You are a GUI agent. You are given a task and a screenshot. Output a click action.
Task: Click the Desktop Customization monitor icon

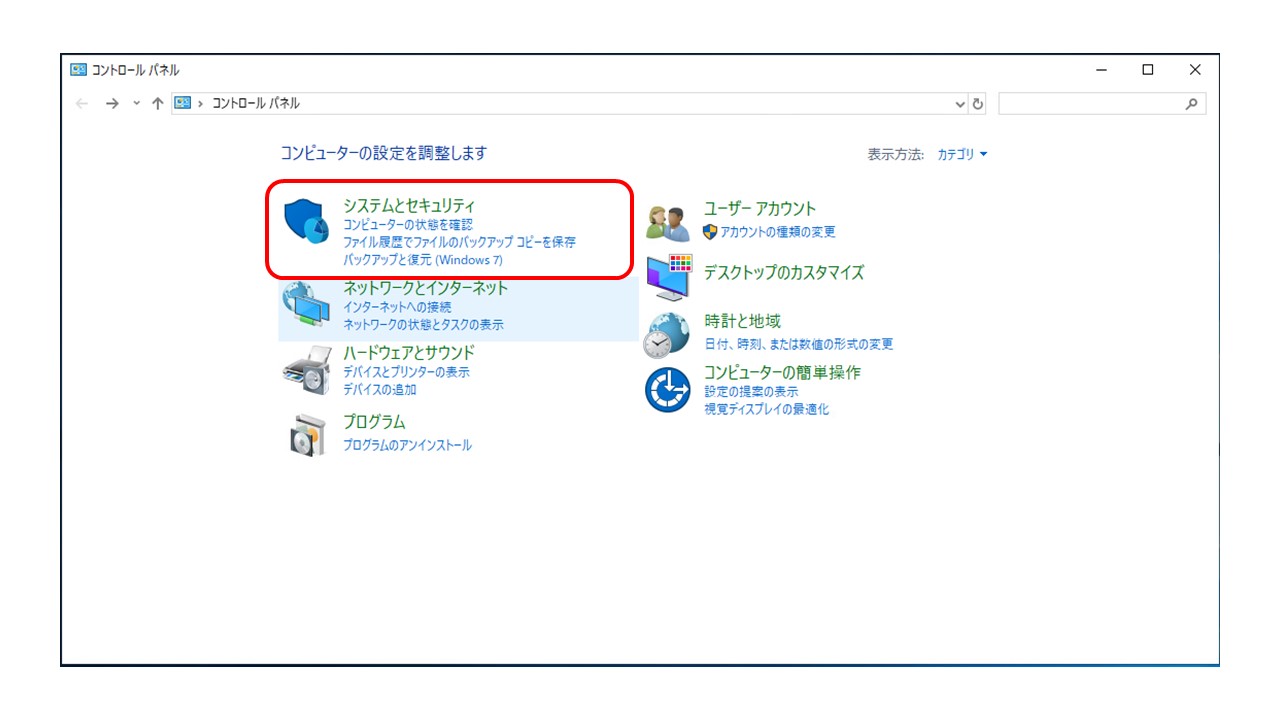click(668, 276)
